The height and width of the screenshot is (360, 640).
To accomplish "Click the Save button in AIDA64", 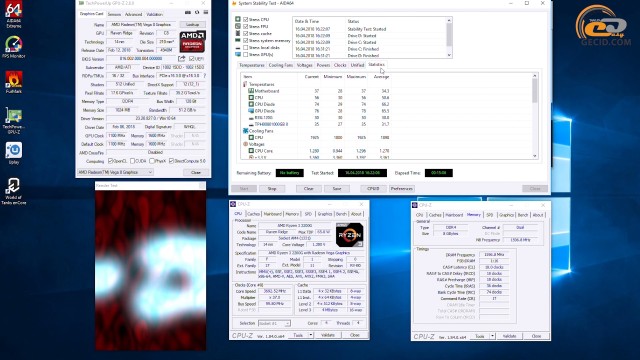I will (337, 189).
